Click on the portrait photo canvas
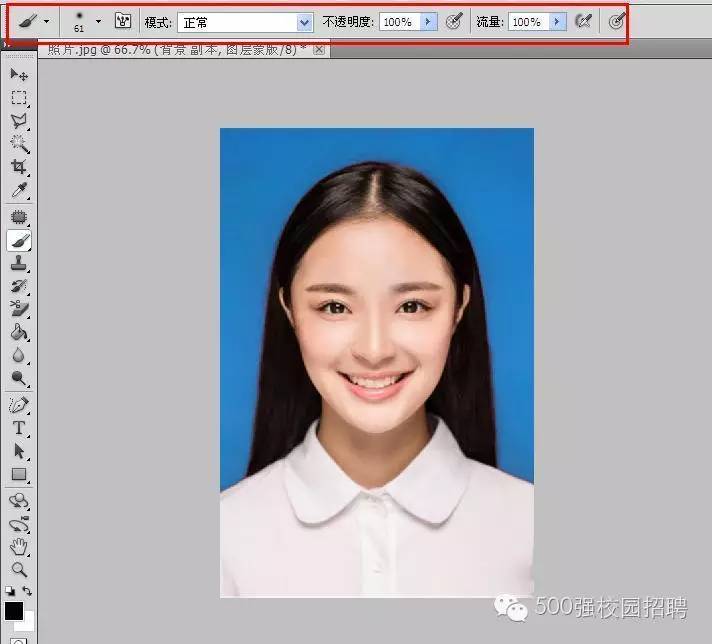 (x=377, y=362)
